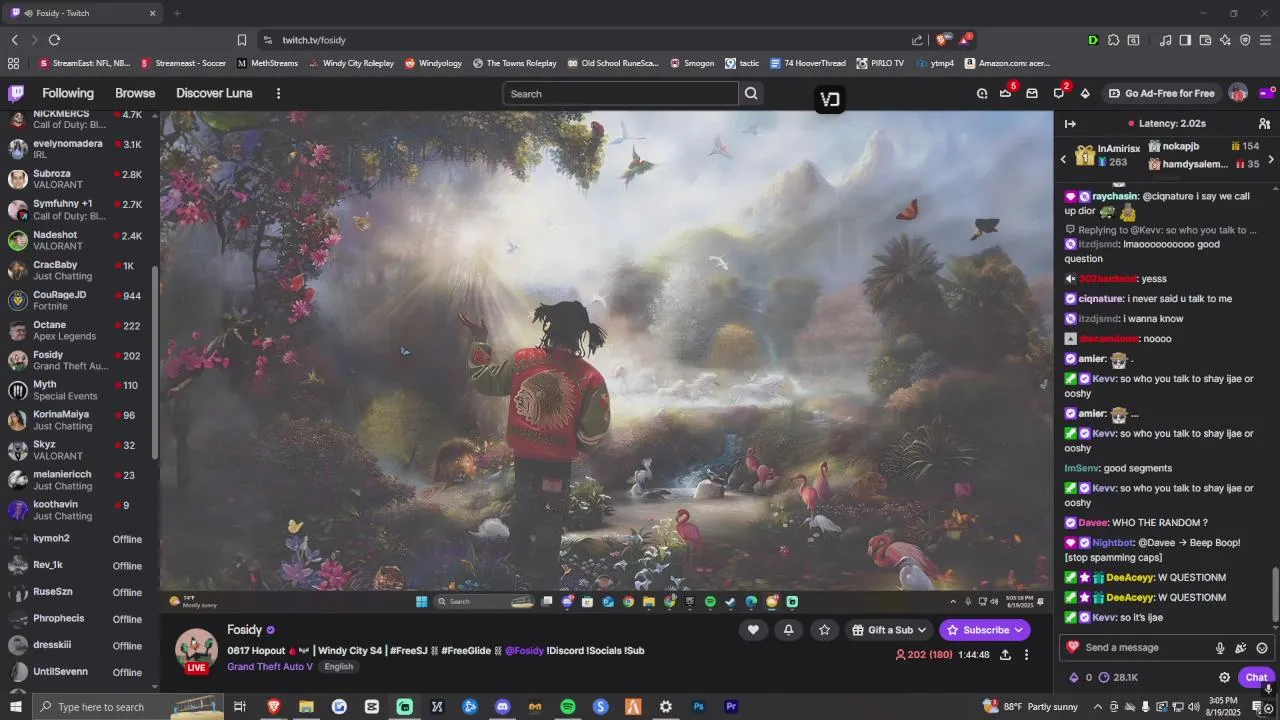Click the Get Bits diamond icon
This screenshot has height=720, width=1280.
pos(1085,93)
